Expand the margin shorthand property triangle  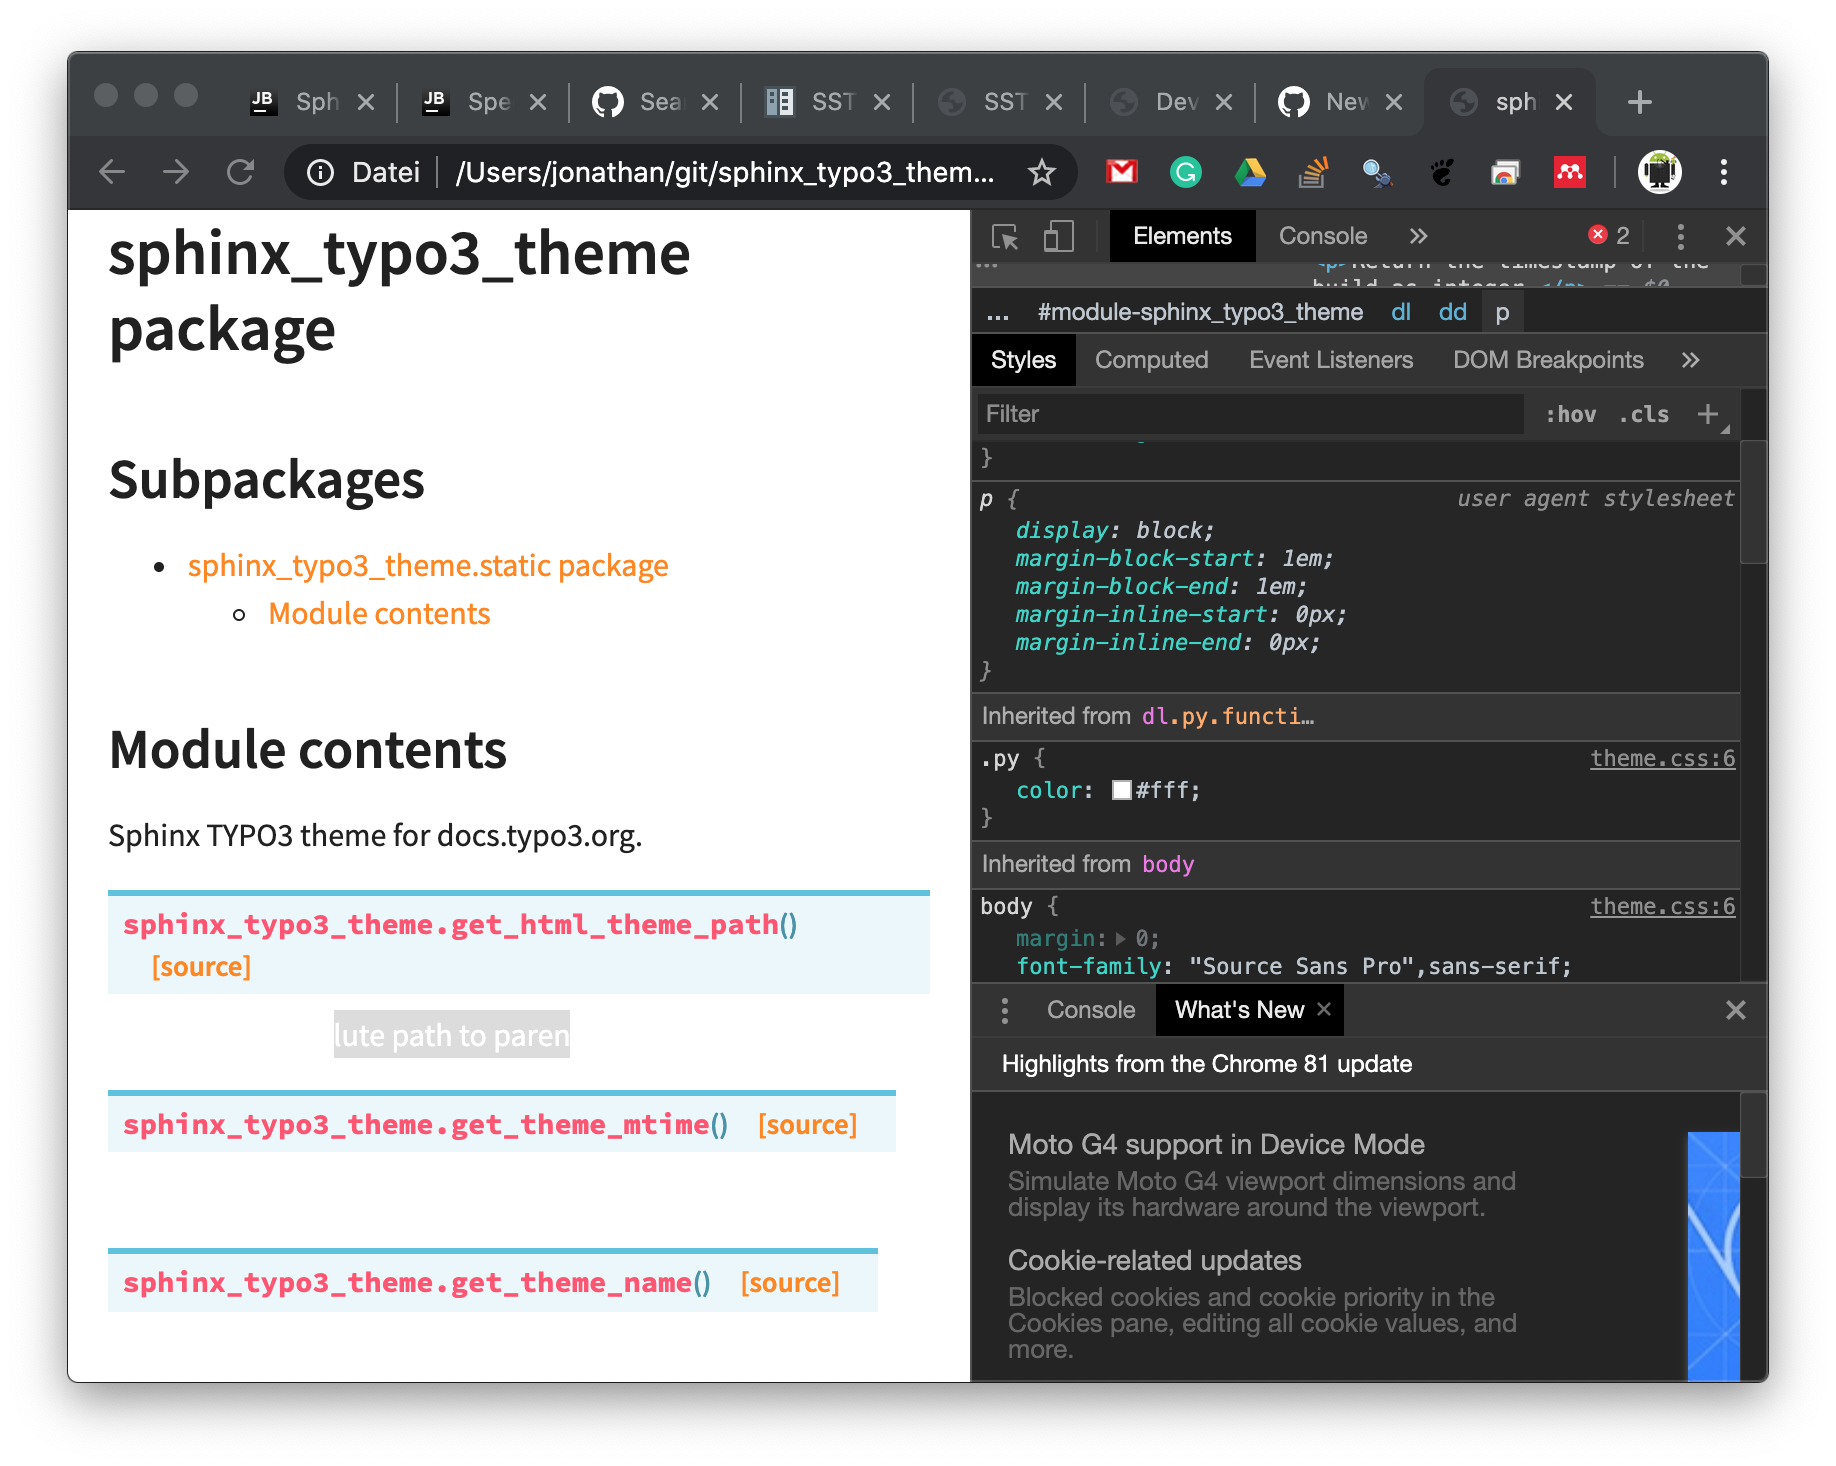point(1121,939)
